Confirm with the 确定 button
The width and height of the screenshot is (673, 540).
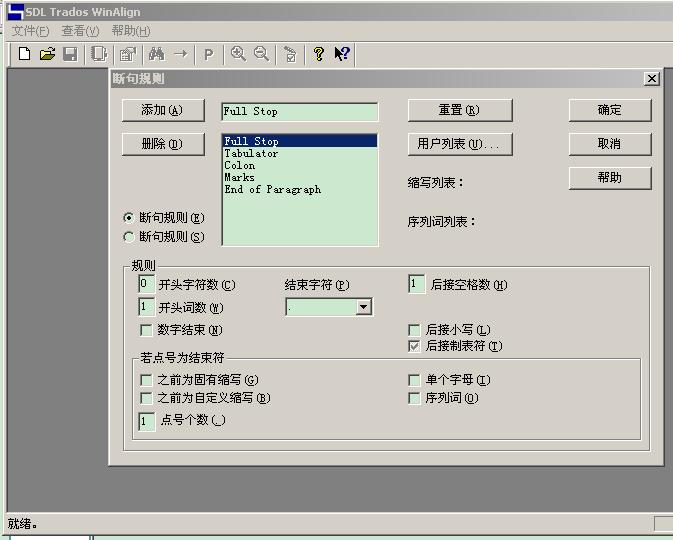point(610,110)
